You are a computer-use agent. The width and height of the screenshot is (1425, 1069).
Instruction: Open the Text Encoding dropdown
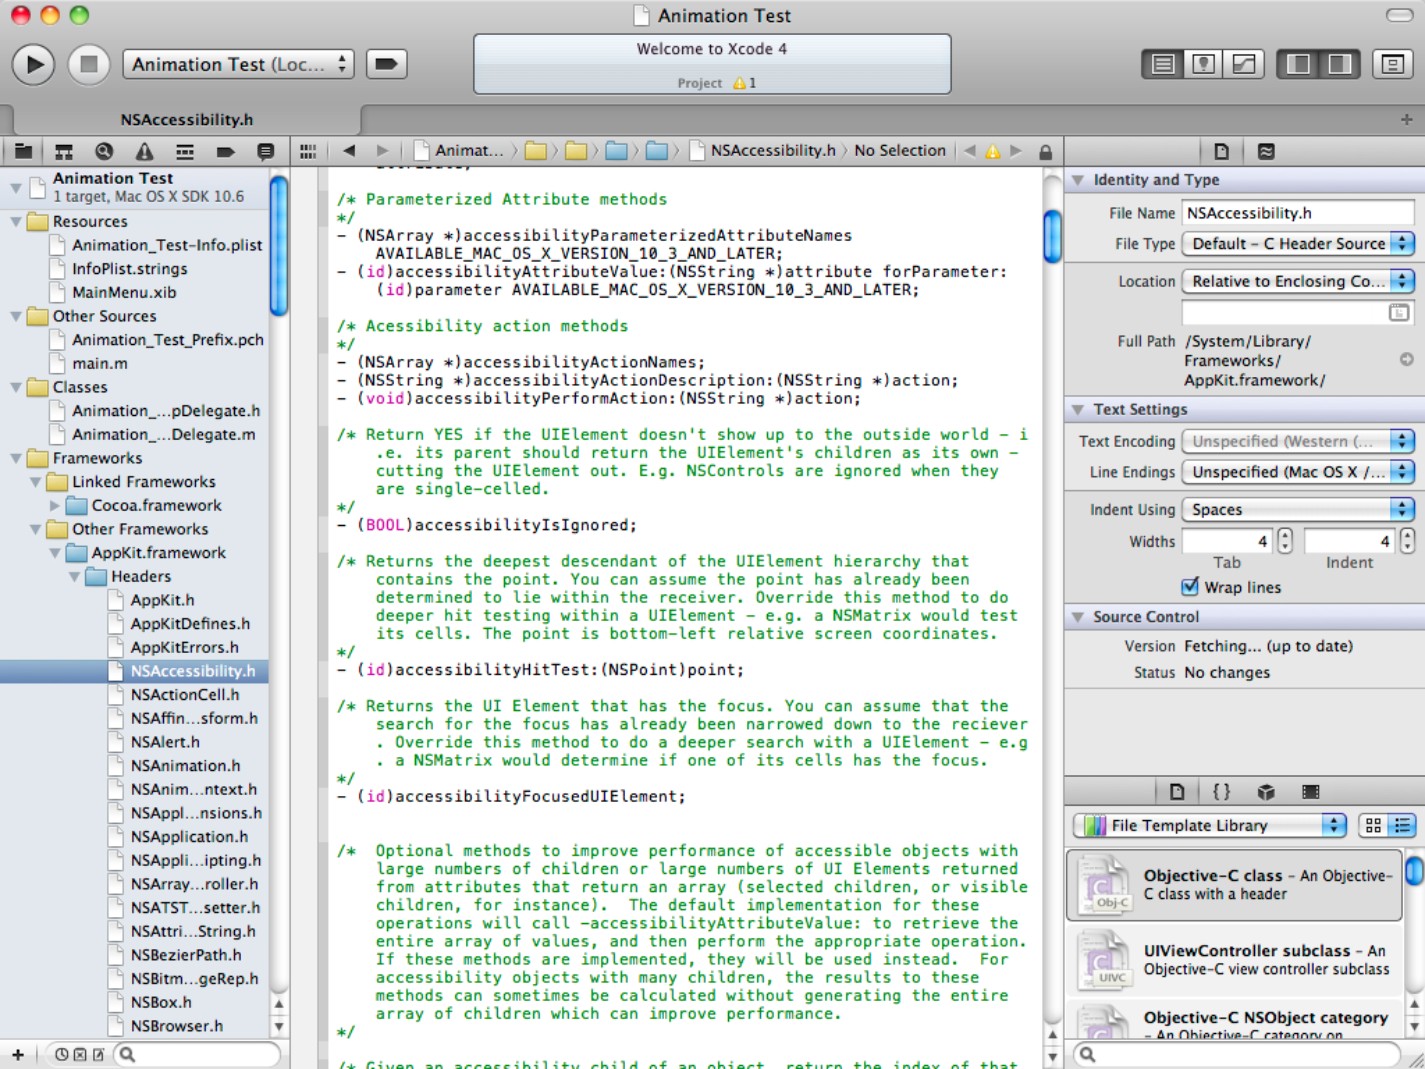click(1298, 441)
